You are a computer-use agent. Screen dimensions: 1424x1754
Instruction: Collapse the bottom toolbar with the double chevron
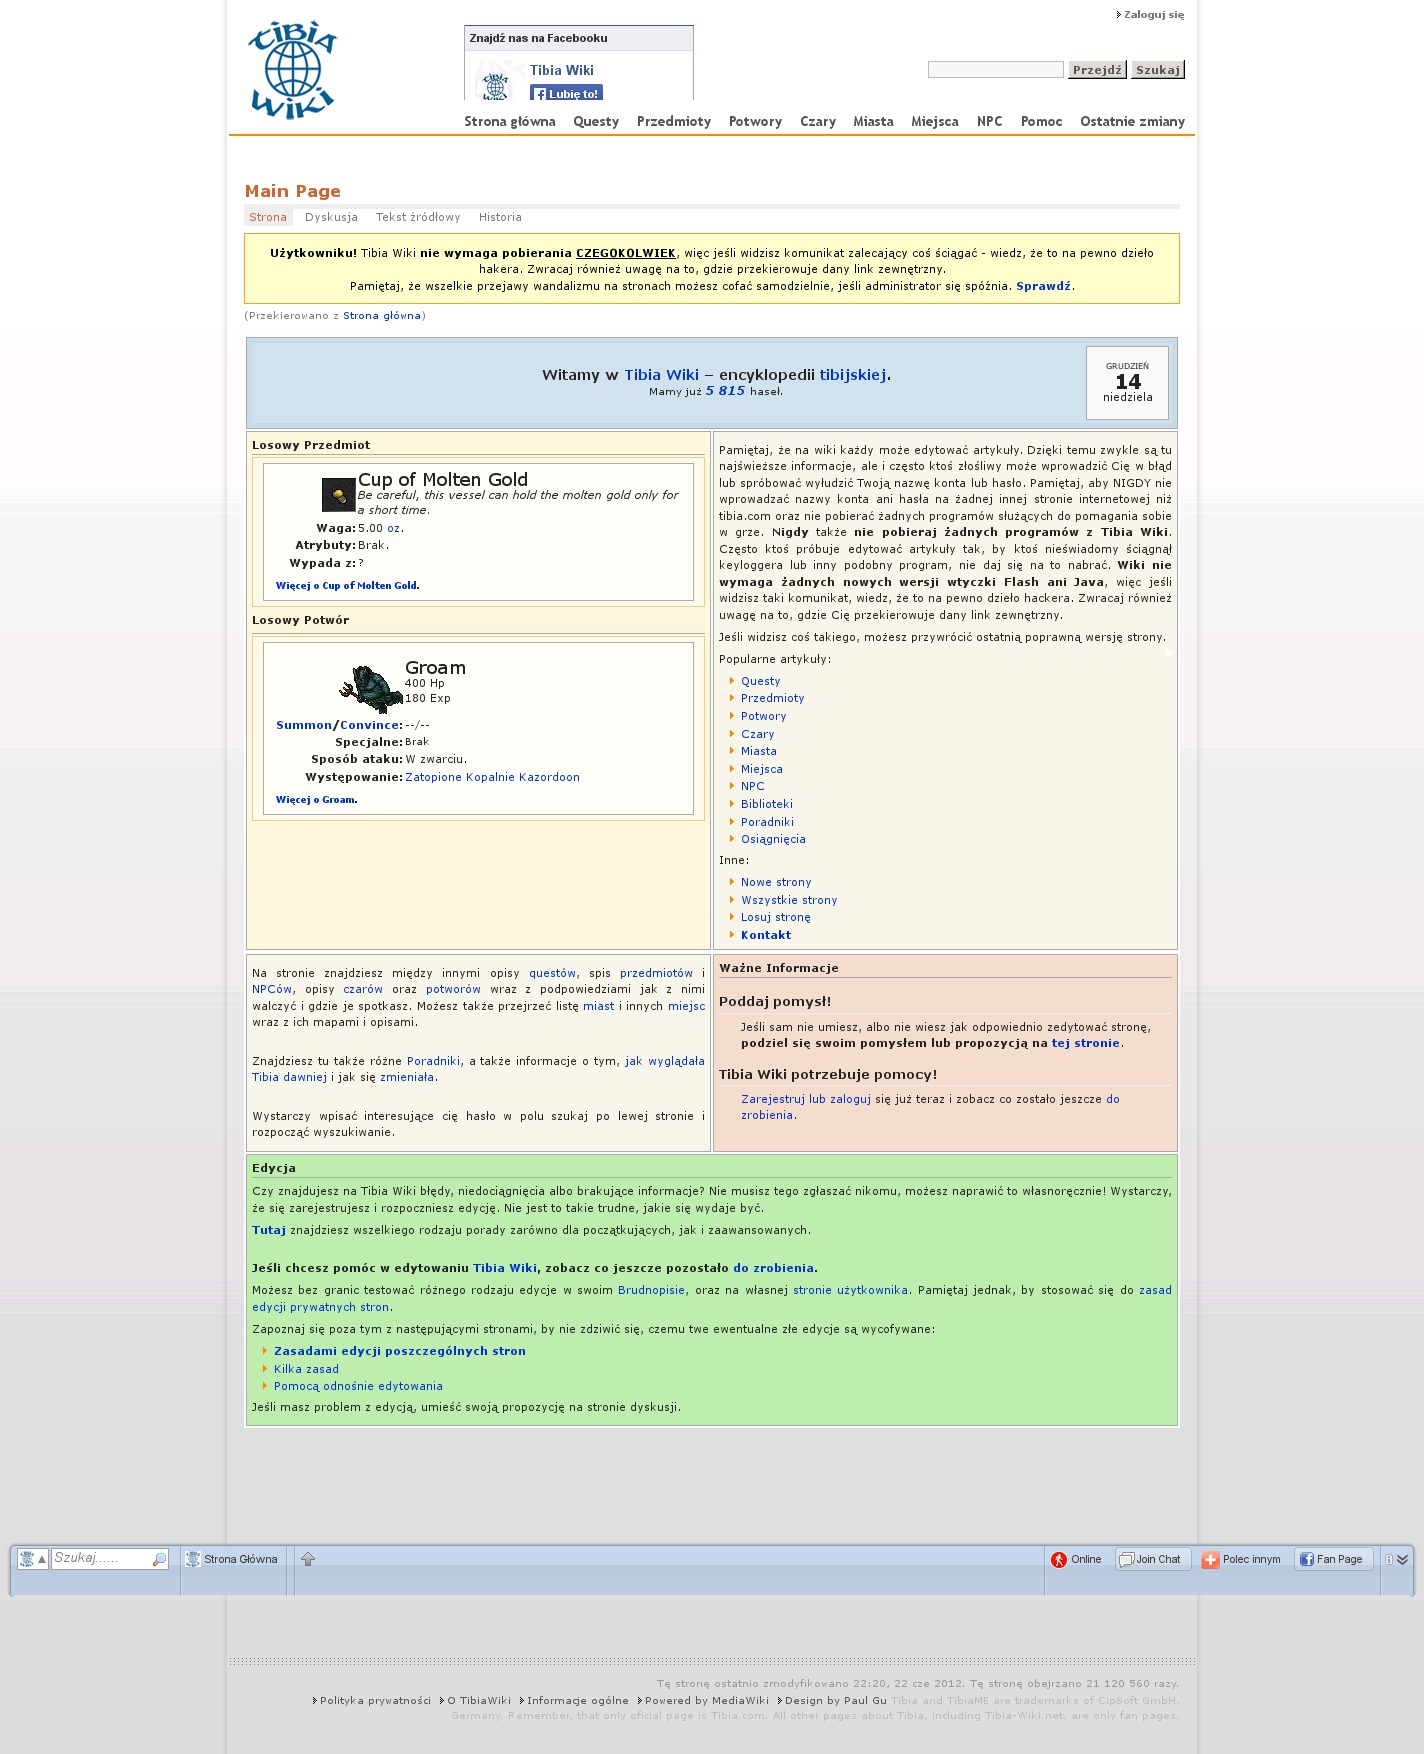click(x=1402, y=1559)
